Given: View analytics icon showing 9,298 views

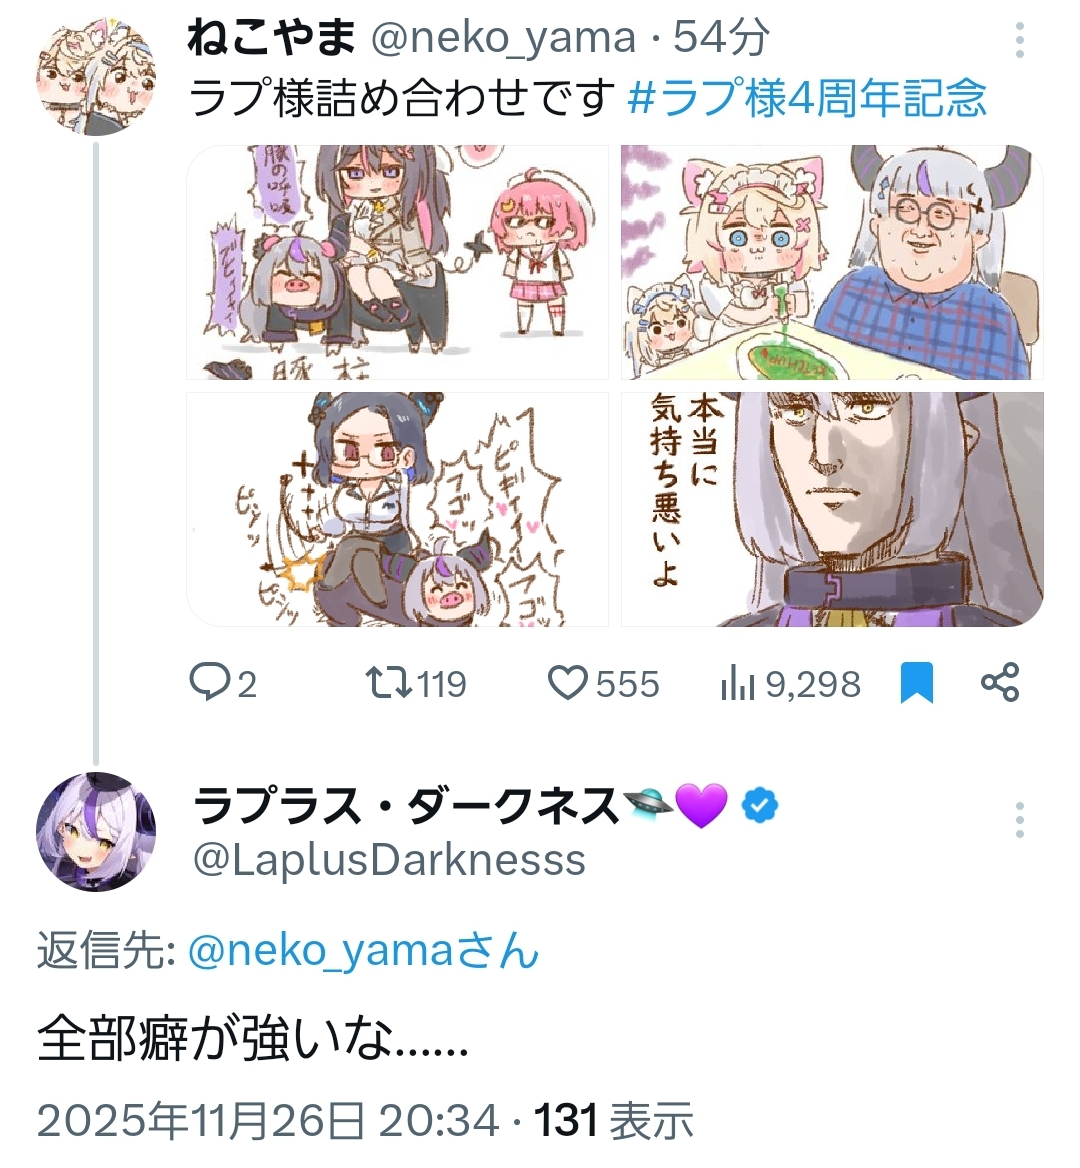Looking at the screenshot, I should (737, 684).
